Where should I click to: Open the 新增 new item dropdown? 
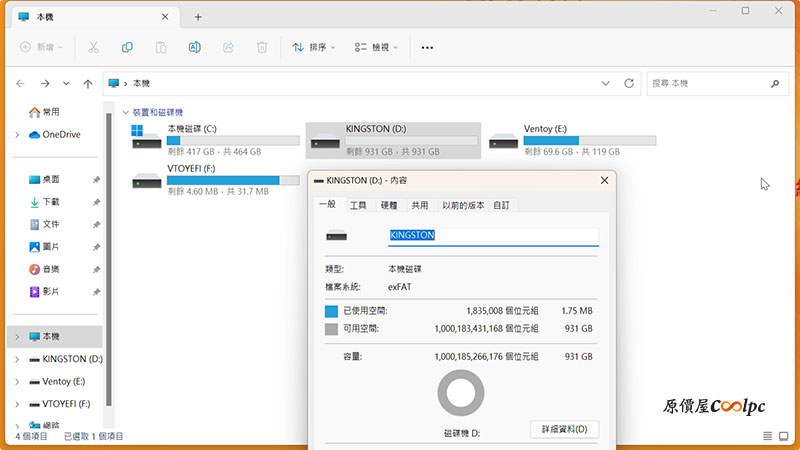coord(41,47)
